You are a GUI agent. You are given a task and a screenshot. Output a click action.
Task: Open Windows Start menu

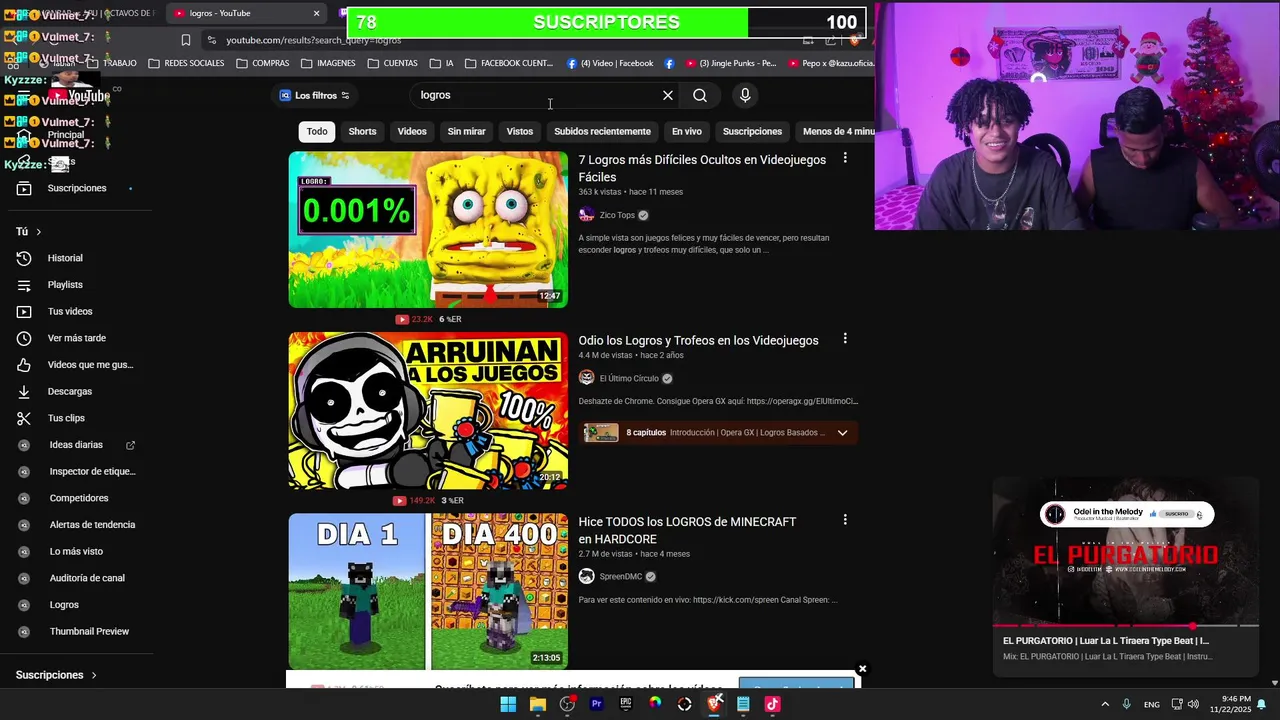click(x=508, y=704)
